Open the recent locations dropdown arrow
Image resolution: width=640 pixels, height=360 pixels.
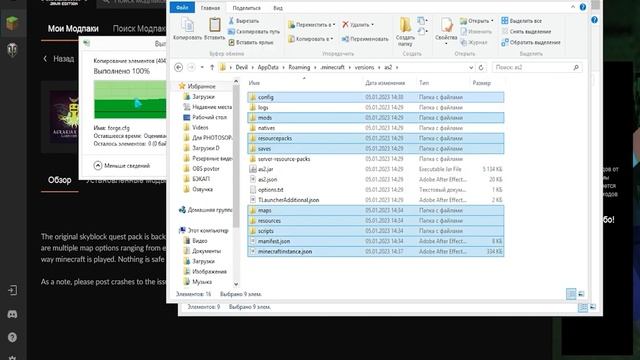click(x=202, y=67)
